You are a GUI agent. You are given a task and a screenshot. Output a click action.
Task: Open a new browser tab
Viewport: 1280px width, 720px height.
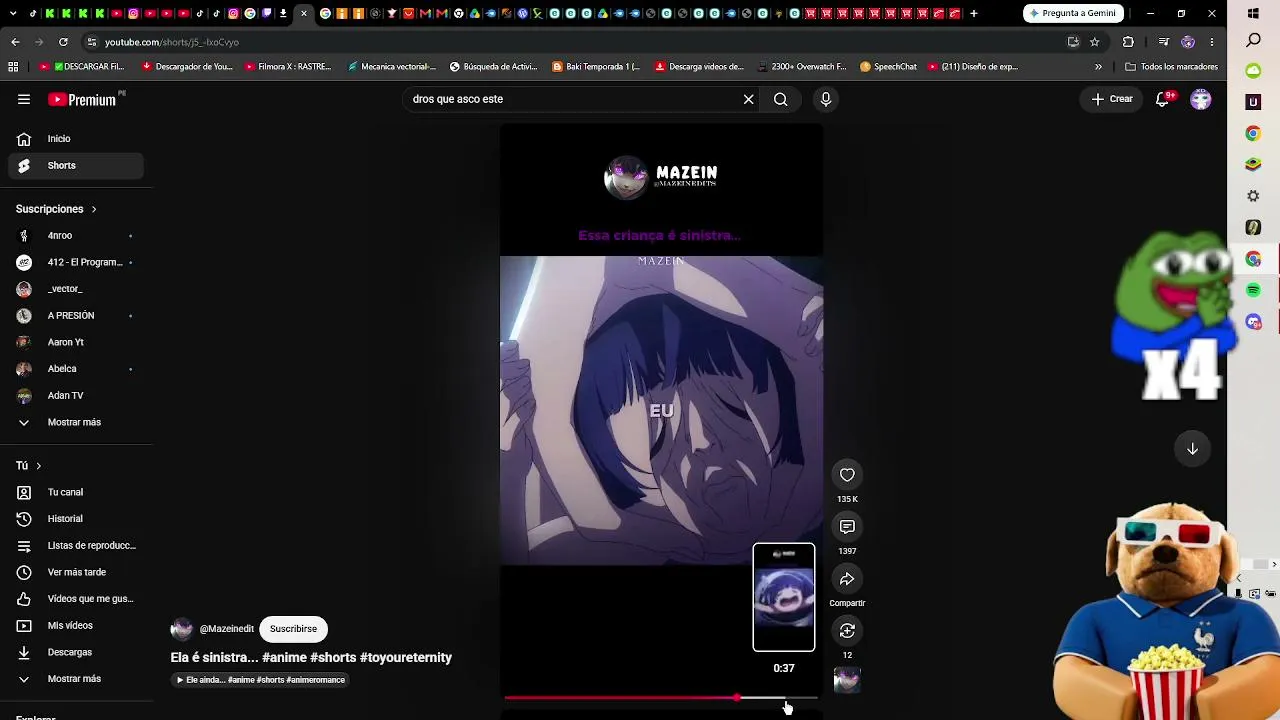coord(973,13)
